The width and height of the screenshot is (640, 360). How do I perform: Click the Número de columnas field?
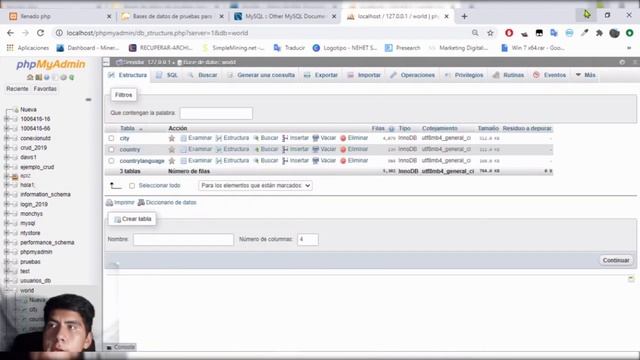(308, 240)
